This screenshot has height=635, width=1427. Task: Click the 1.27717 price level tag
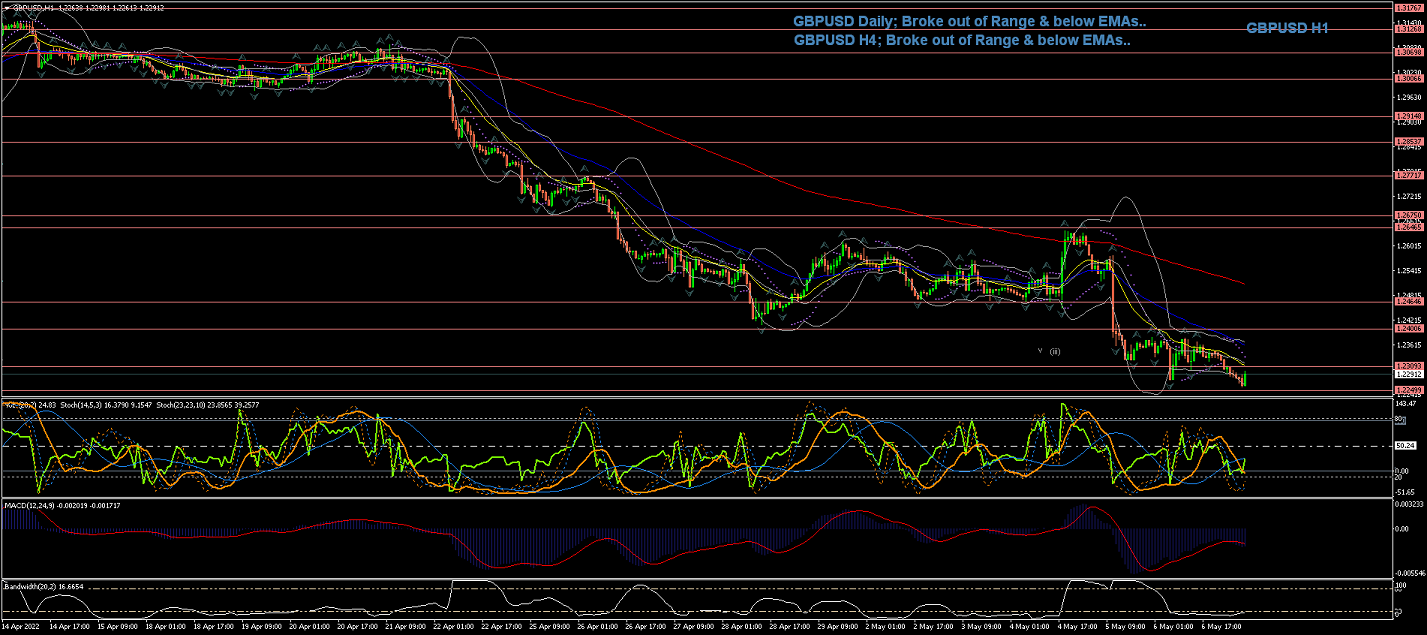click(x=1408, y=175)
